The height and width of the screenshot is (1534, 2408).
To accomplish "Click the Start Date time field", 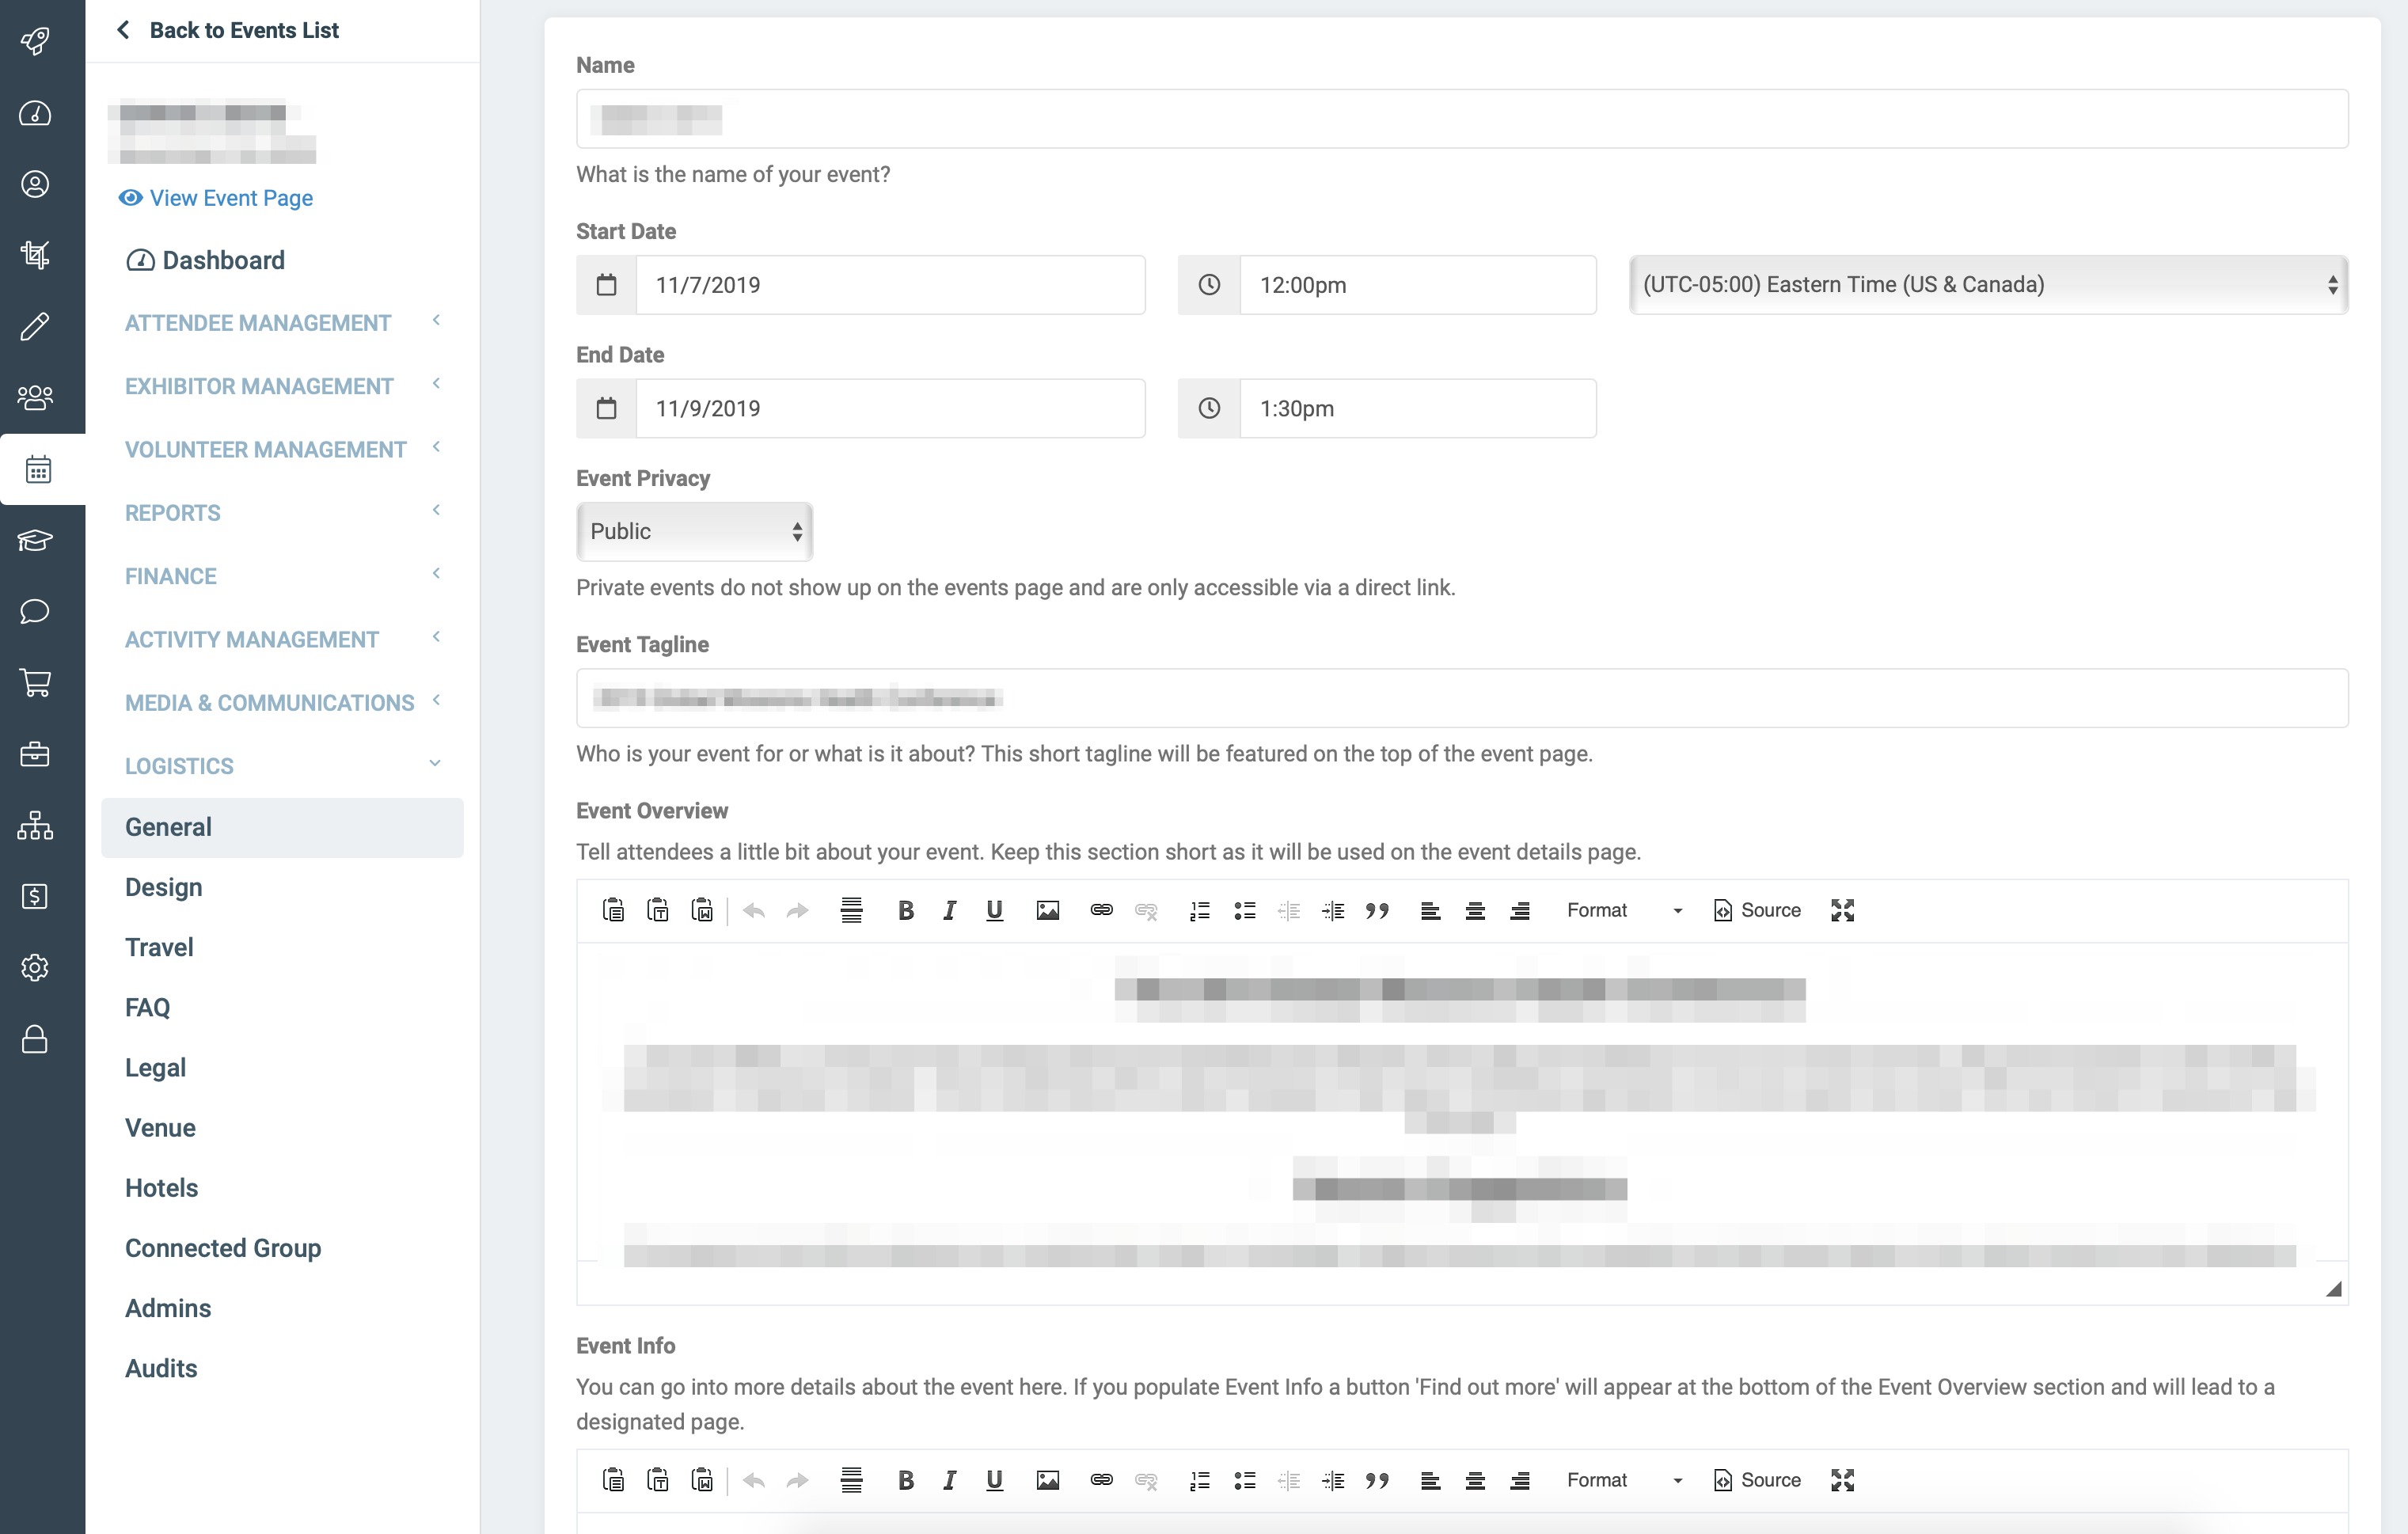I will tap(1416, 285).
